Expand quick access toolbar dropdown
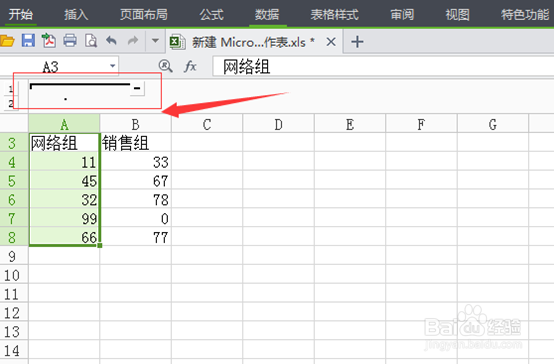 point(155,41)
